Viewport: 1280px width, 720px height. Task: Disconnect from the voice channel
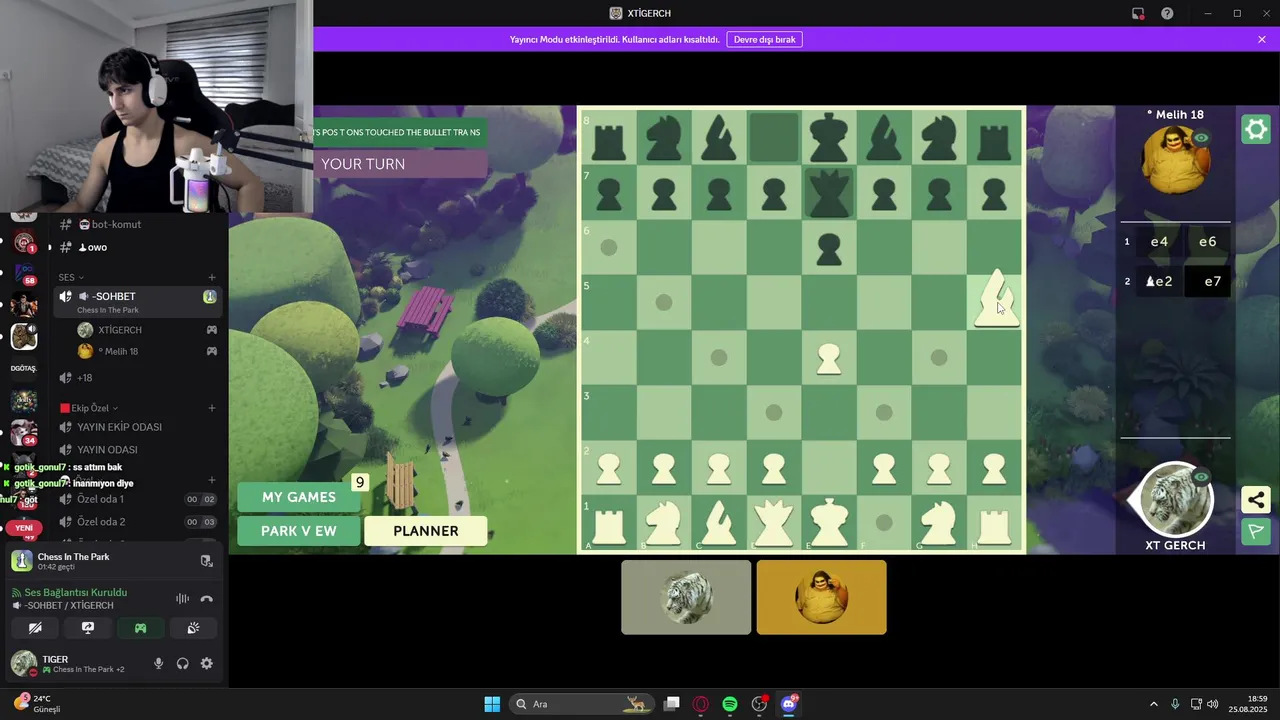pos(207,599)
